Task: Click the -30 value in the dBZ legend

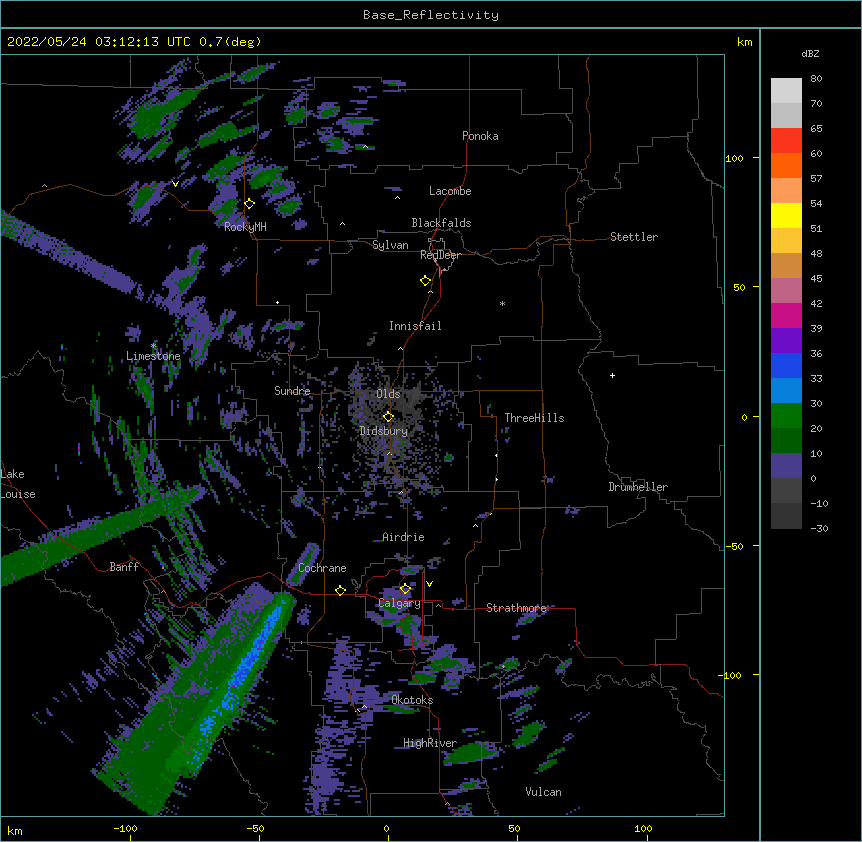Action: (x=819, y=529)
